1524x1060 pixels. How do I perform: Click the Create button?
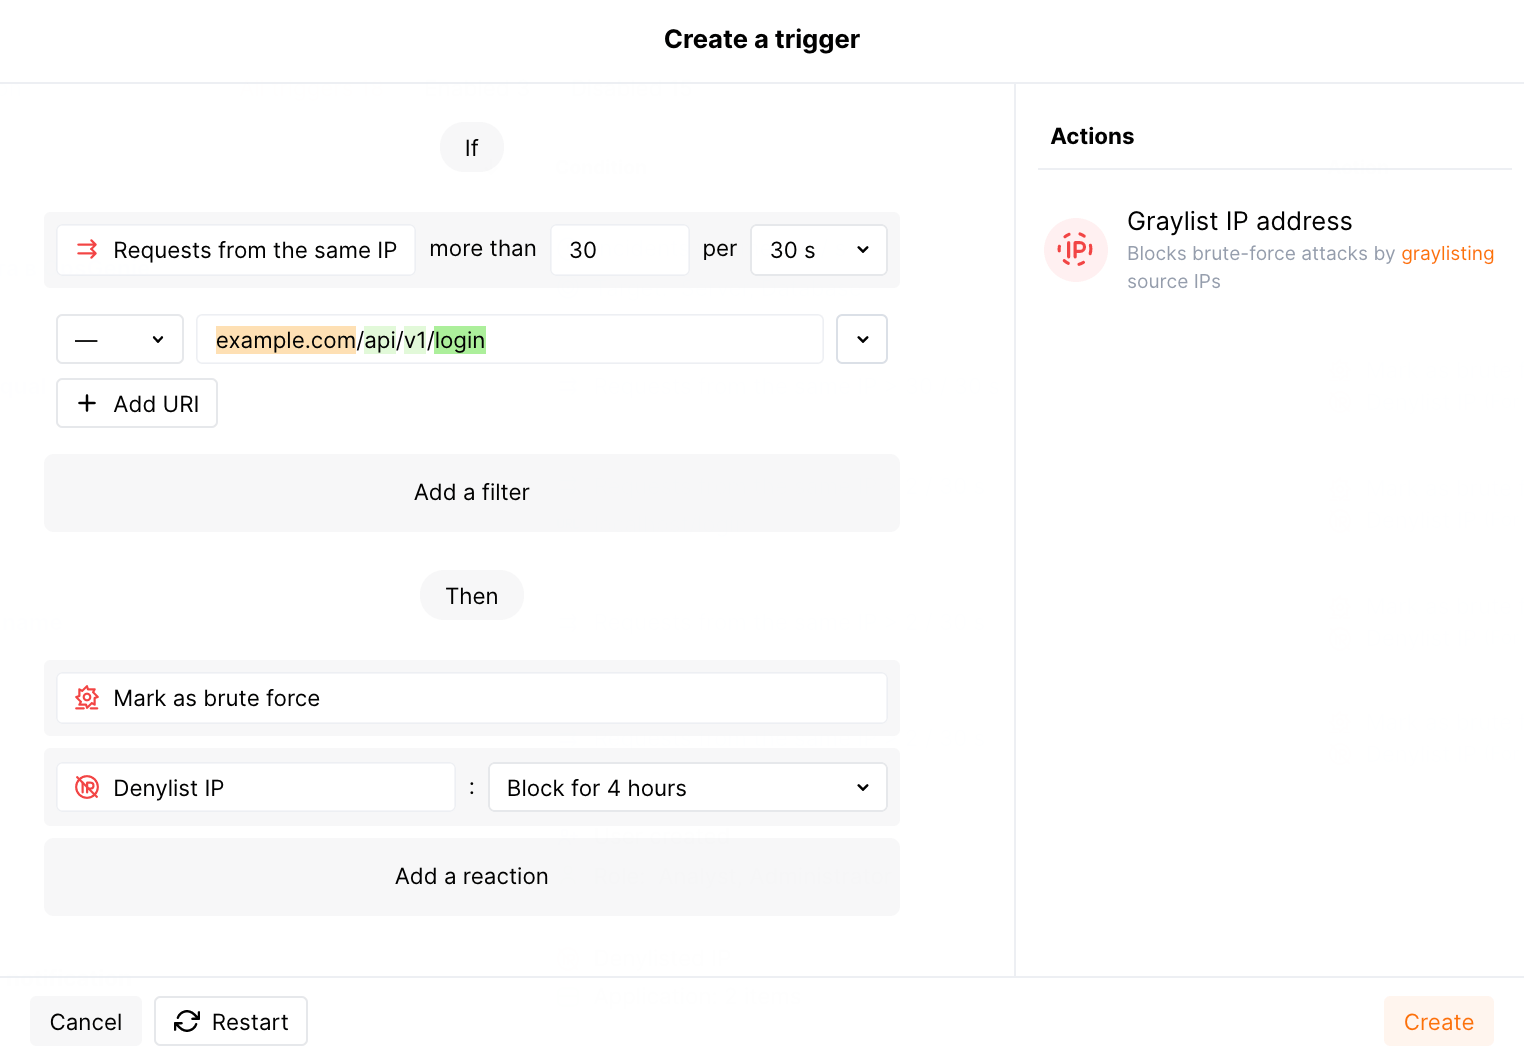point(1439,1021)
